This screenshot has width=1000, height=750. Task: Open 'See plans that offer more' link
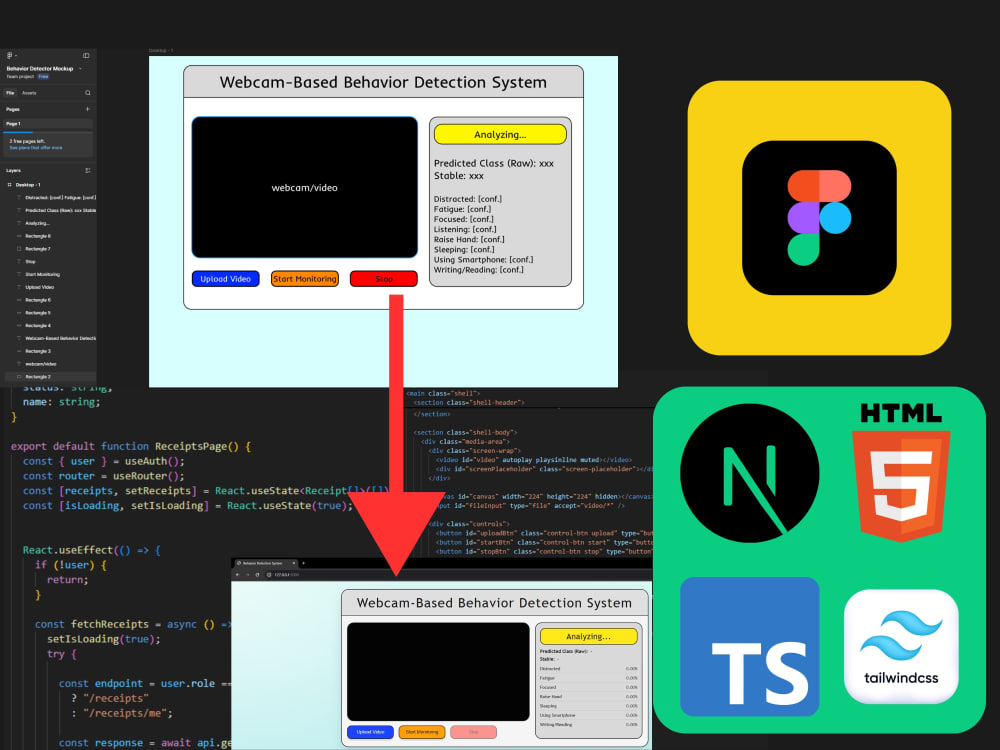point(36,148)
